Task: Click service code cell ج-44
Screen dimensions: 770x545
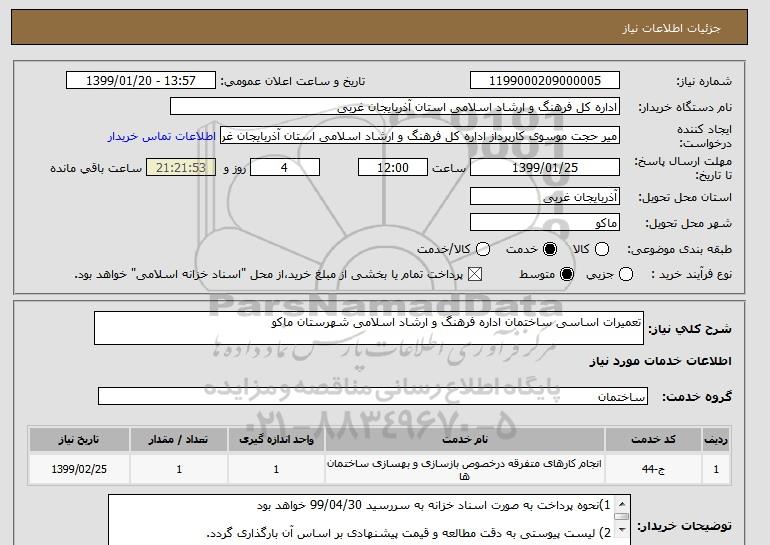Action: click(653, 469)
